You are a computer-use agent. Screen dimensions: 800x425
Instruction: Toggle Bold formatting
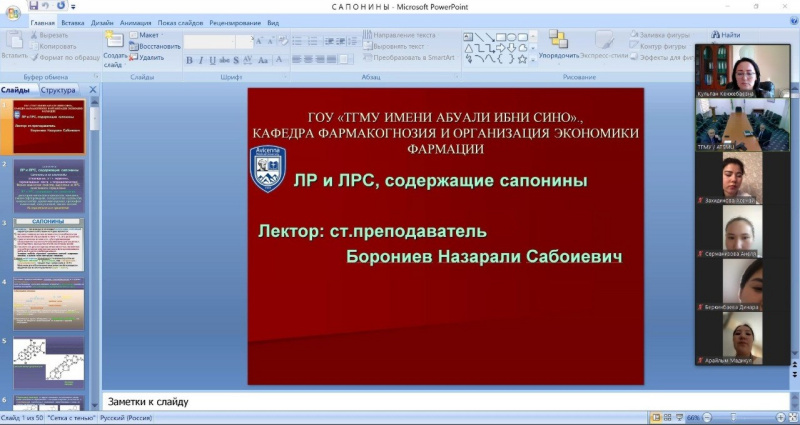click(x=189, y=60)
